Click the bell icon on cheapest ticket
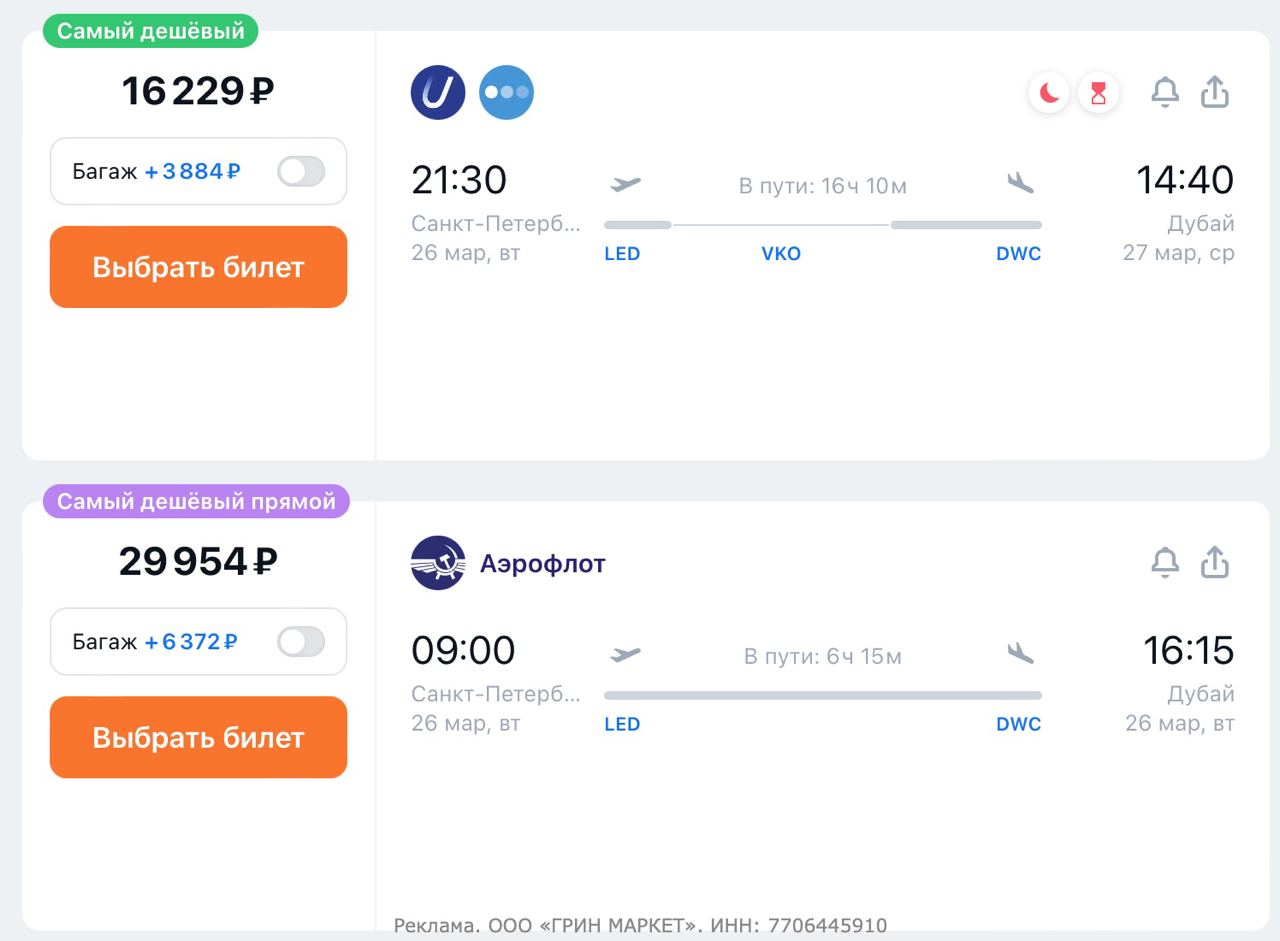Screen dimensions: 1280x941 tap(1165, 92)
